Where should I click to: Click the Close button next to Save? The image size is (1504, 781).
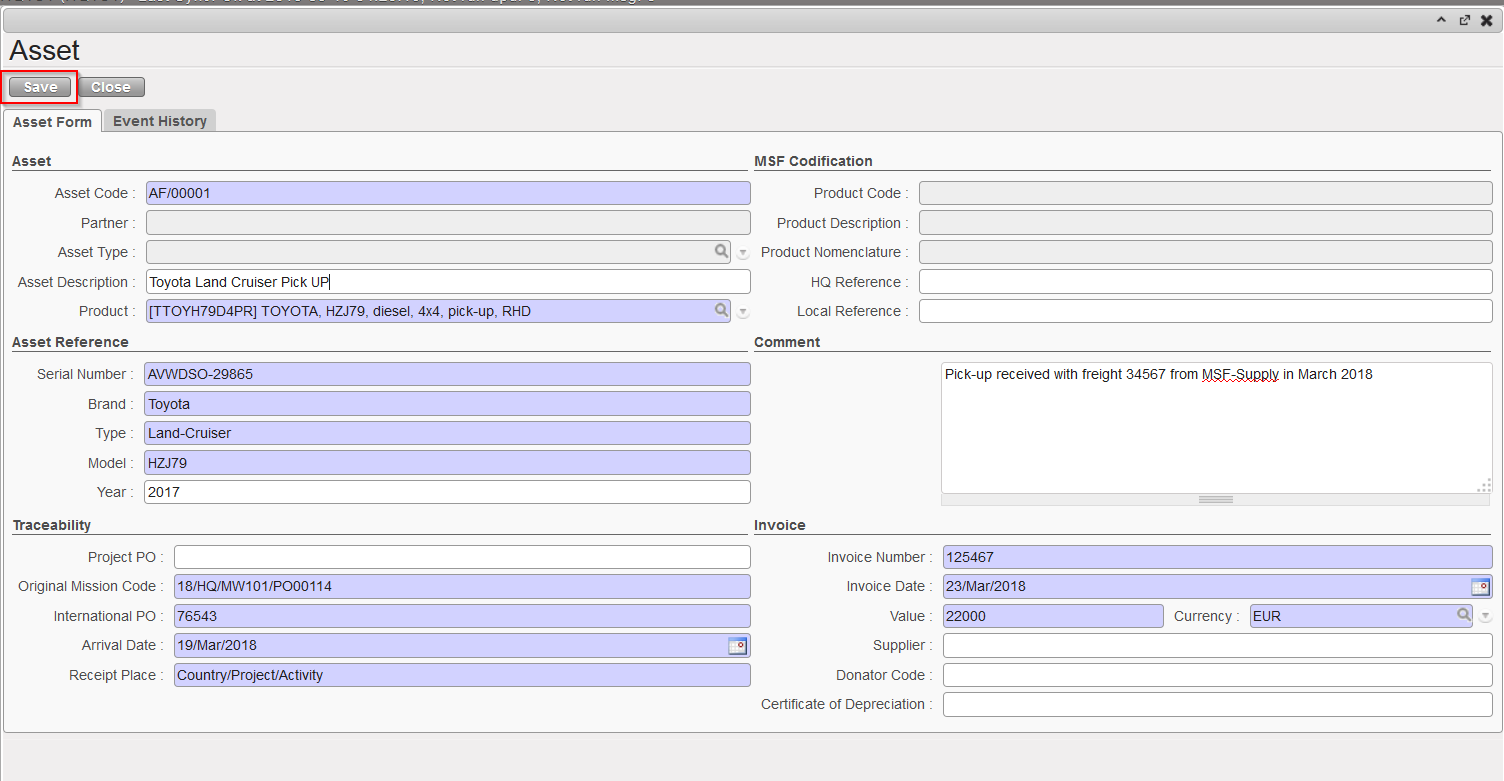point(111,87)
